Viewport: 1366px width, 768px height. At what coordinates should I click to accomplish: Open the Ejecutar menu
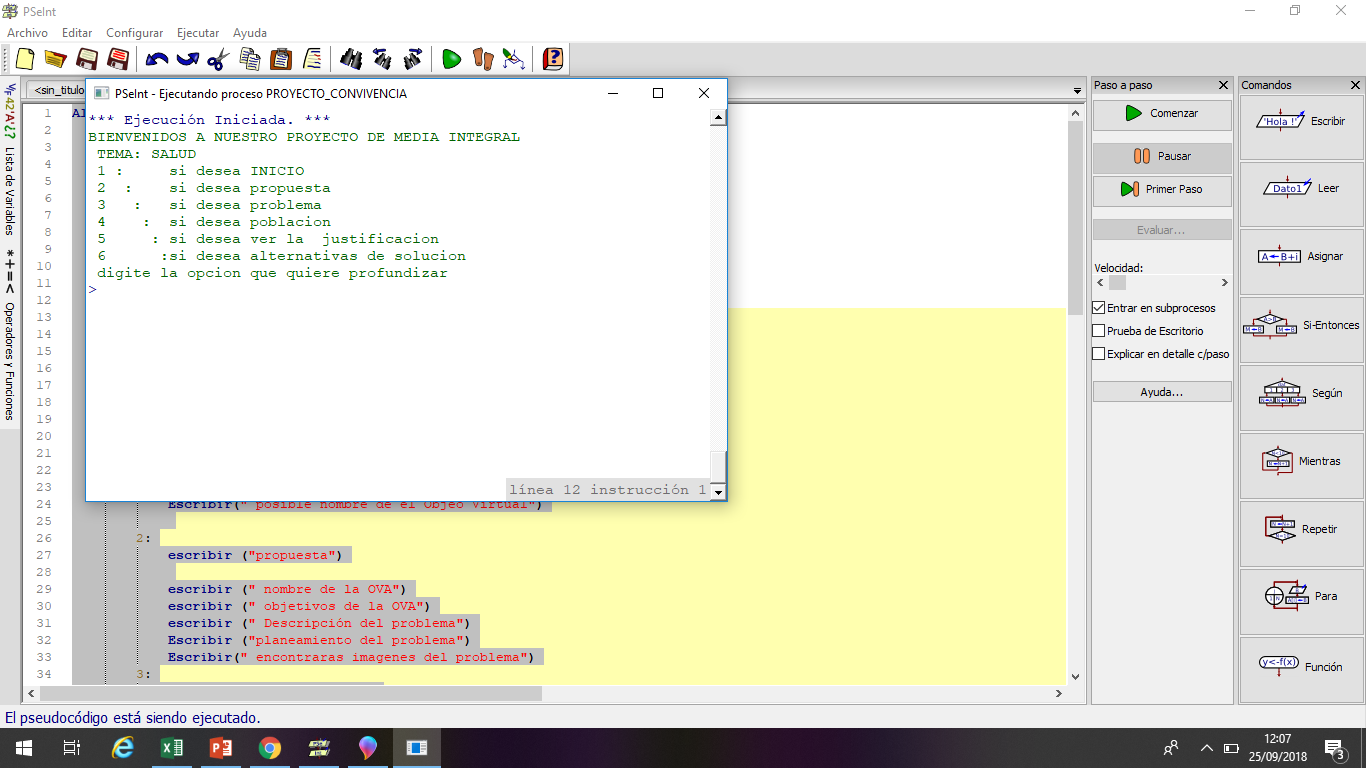tap(198, 33)
